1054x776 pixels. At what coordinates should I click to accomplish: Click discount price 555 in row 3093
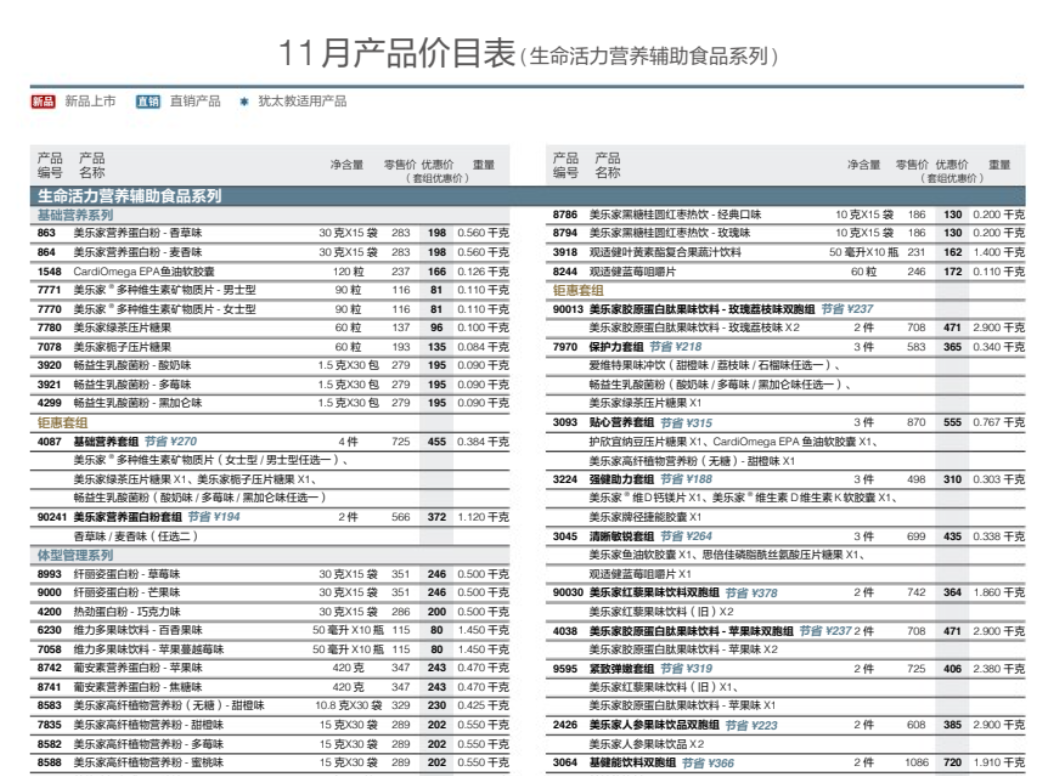tap(952, 422)
